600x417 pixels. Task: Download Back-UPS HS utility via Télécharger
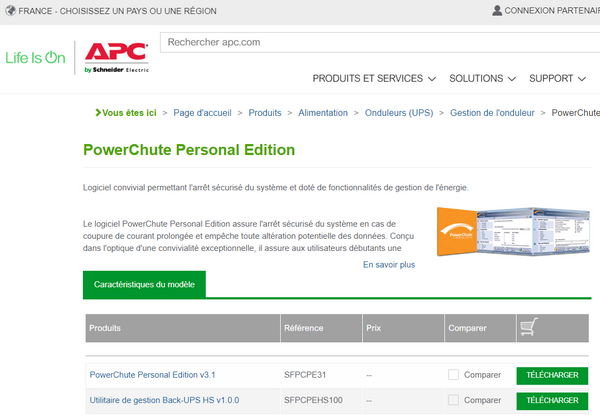[552, 401]
